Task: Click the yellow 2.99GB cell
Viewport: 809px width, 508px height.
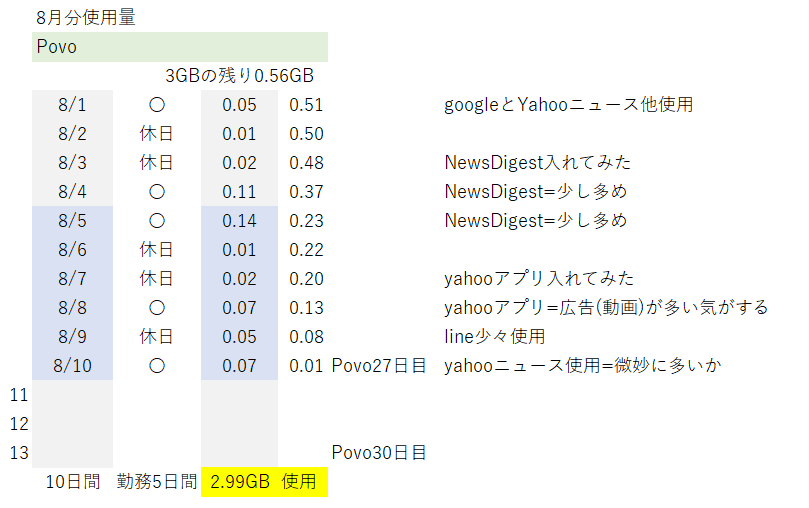Action: click(264, 482)
